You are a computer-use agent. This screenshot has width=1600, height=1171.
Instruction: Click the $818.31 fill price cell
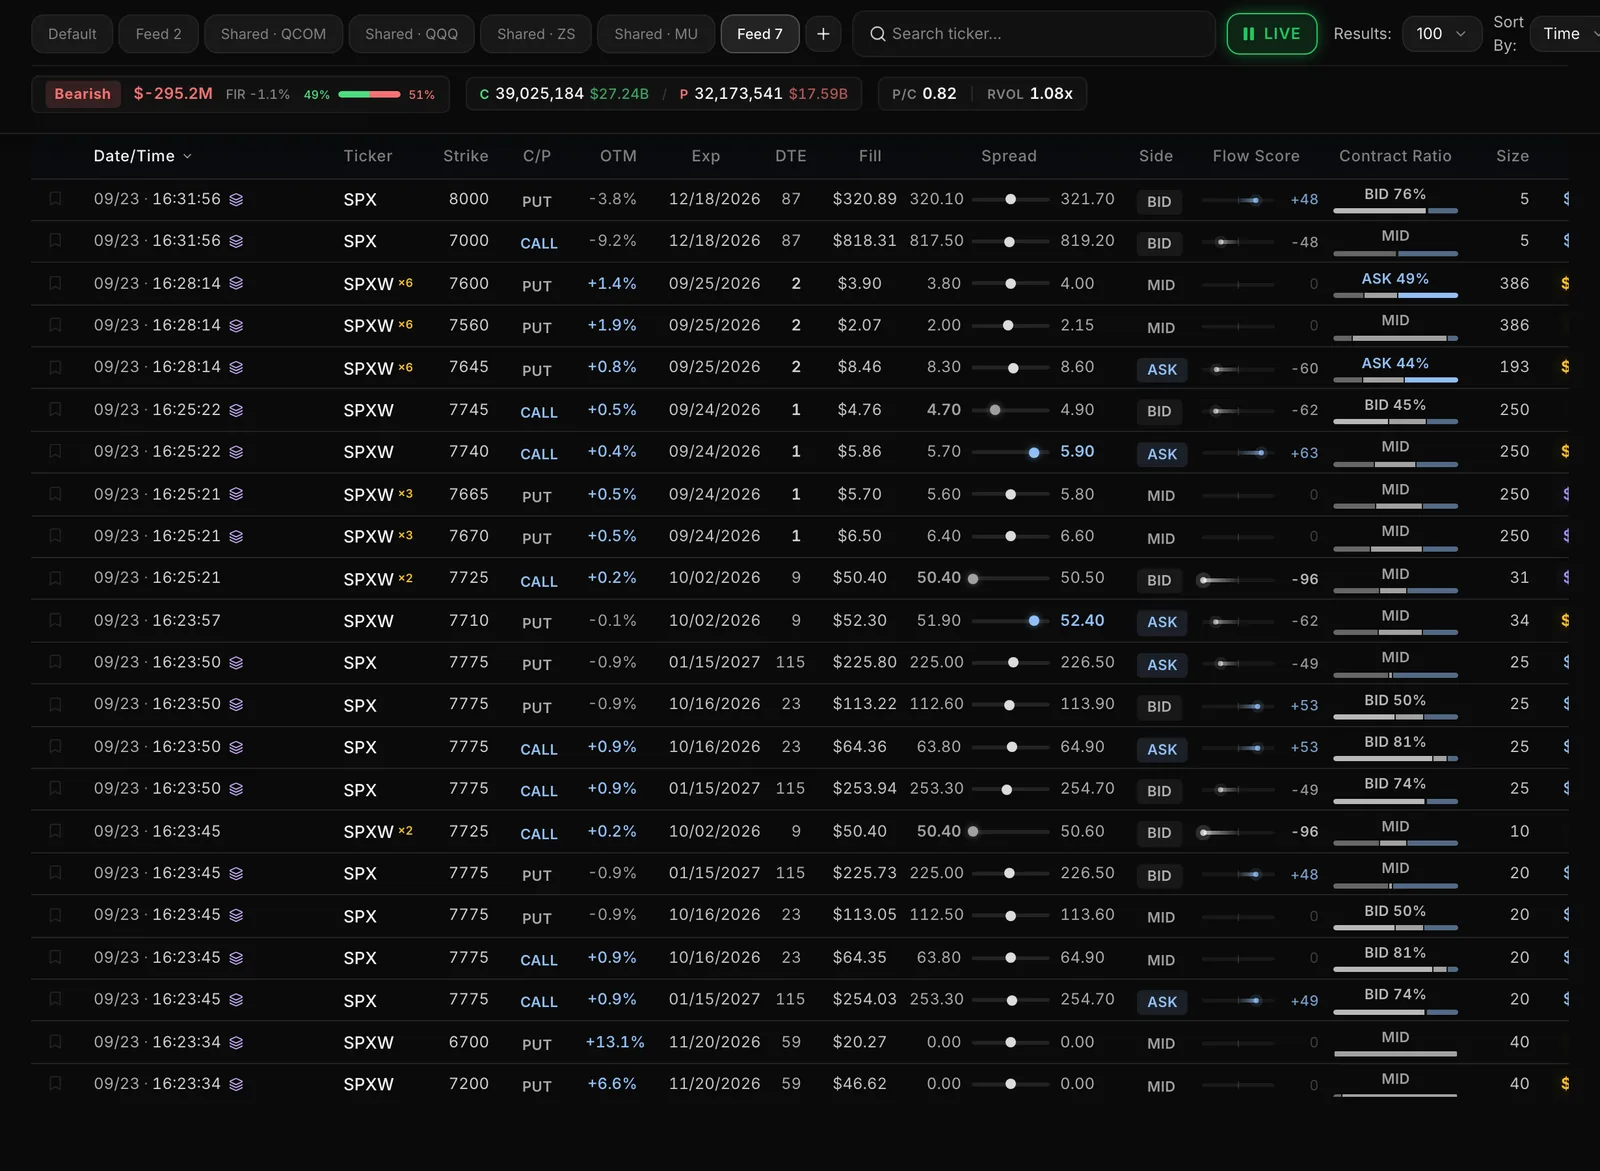point(864,241)
